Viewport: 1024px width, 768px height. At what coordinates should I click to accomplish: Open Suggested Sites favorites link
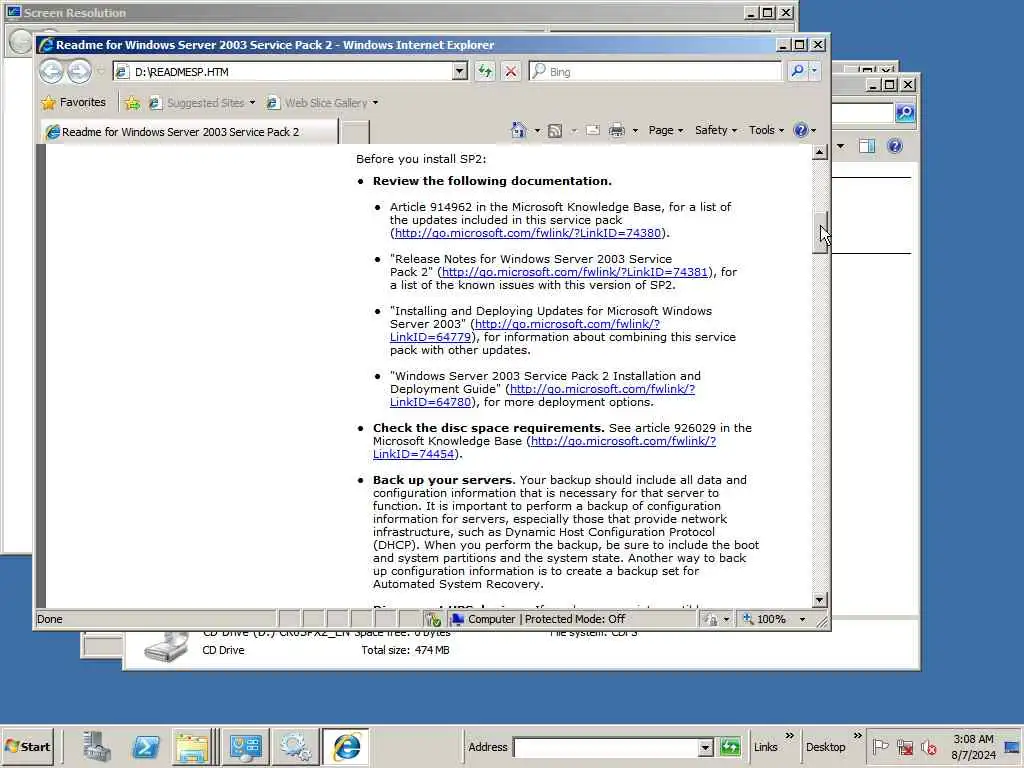tap(202, 103)
